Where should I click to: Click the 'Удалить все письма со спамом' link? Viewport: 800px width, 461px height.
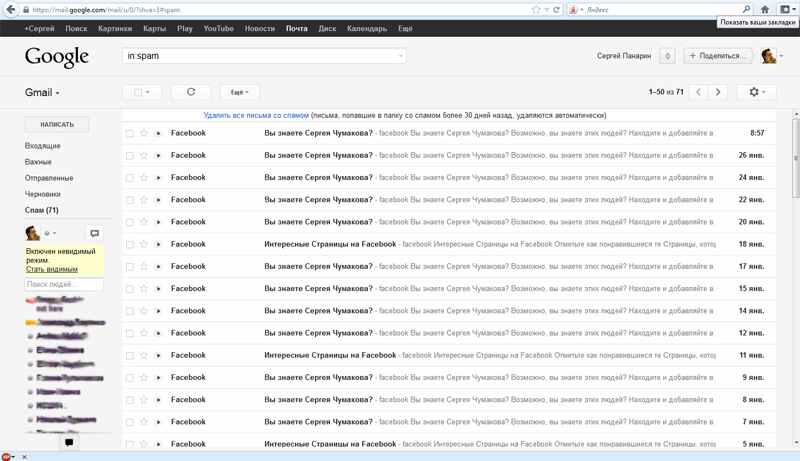(x=256, y=116)
